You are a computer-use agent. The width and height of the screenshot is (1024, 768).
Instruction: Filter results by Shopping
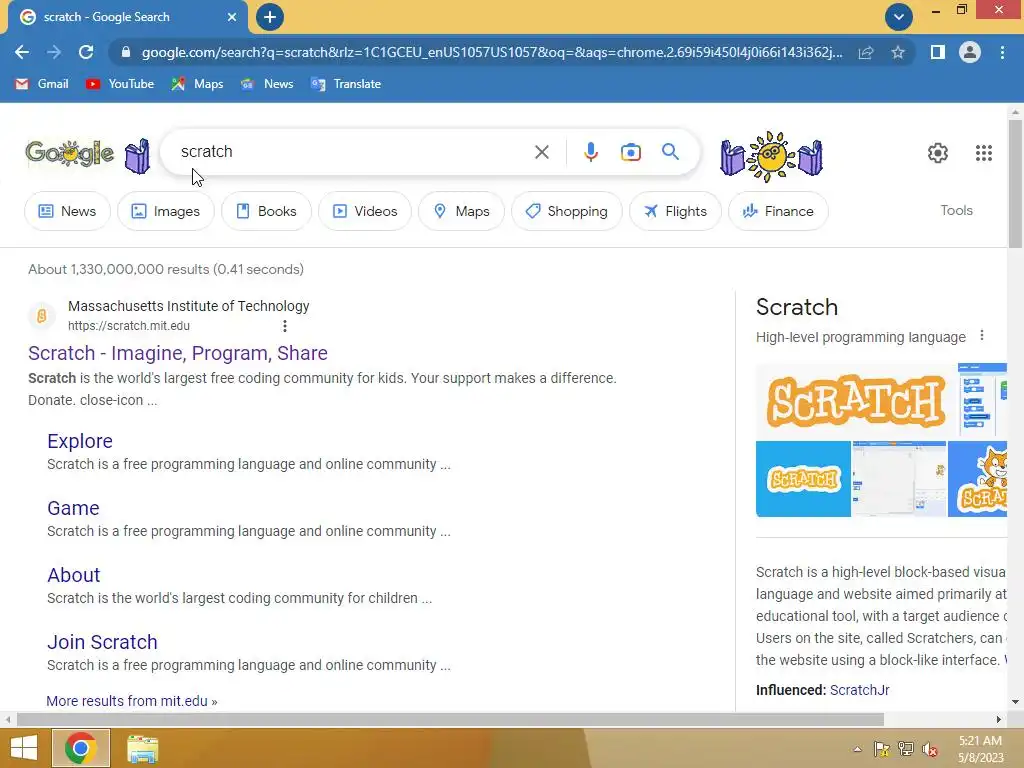click(x=567, y=211)
